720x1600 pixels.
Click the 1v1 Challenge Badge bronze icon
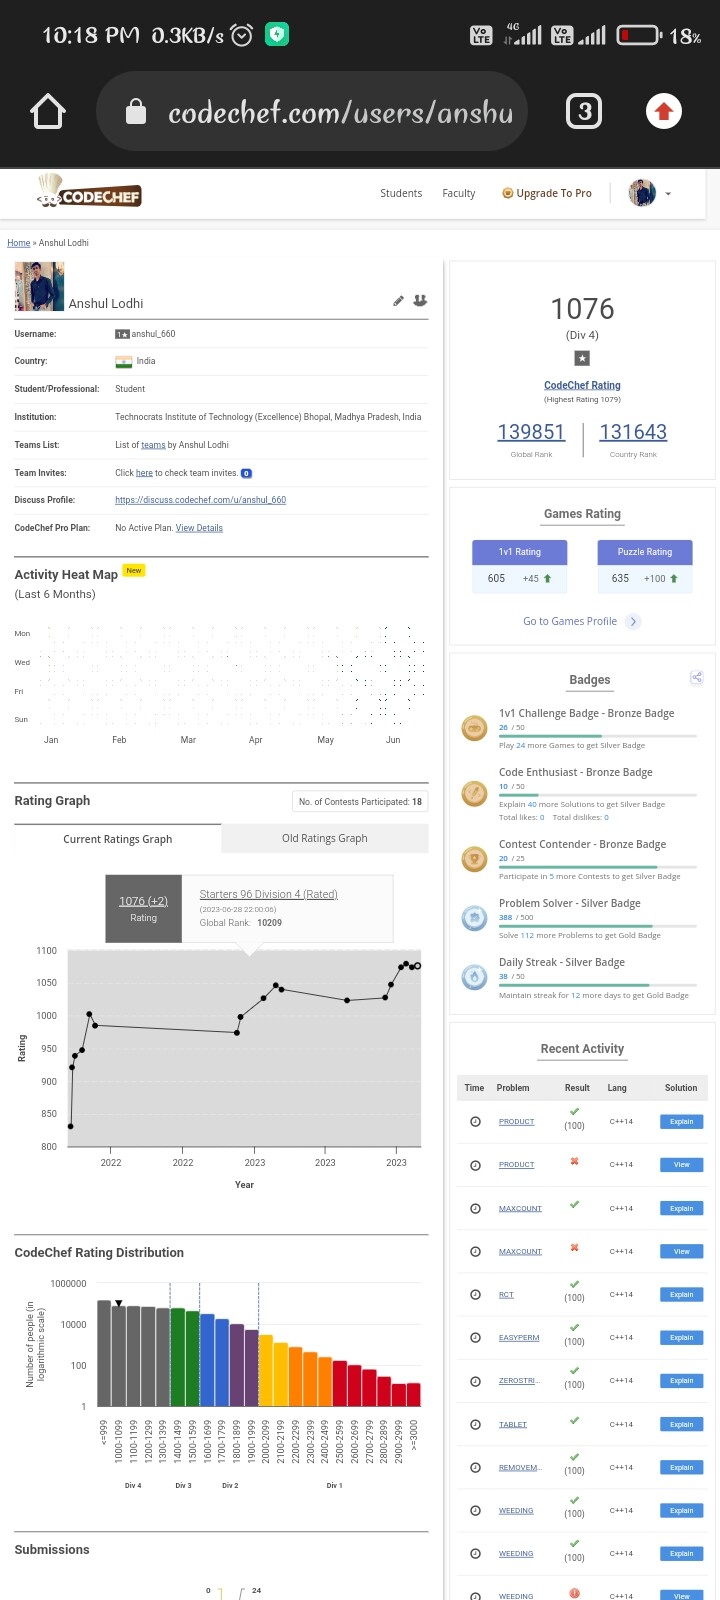coord(474,728)
